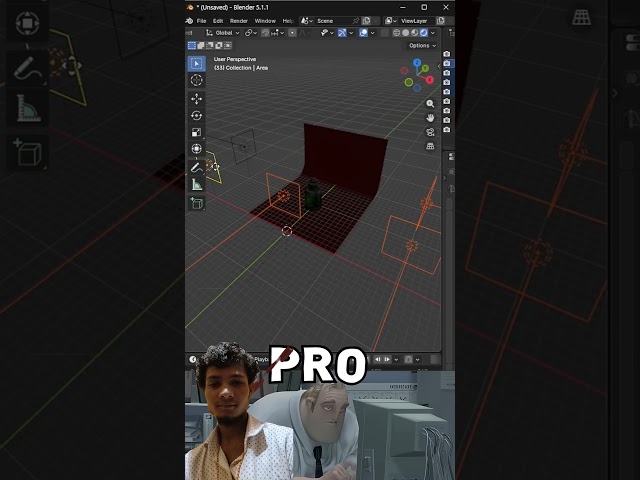The image size is (640, 480).
Task: Click the Pan hand viewport icon
Action: tap(430, 118)
